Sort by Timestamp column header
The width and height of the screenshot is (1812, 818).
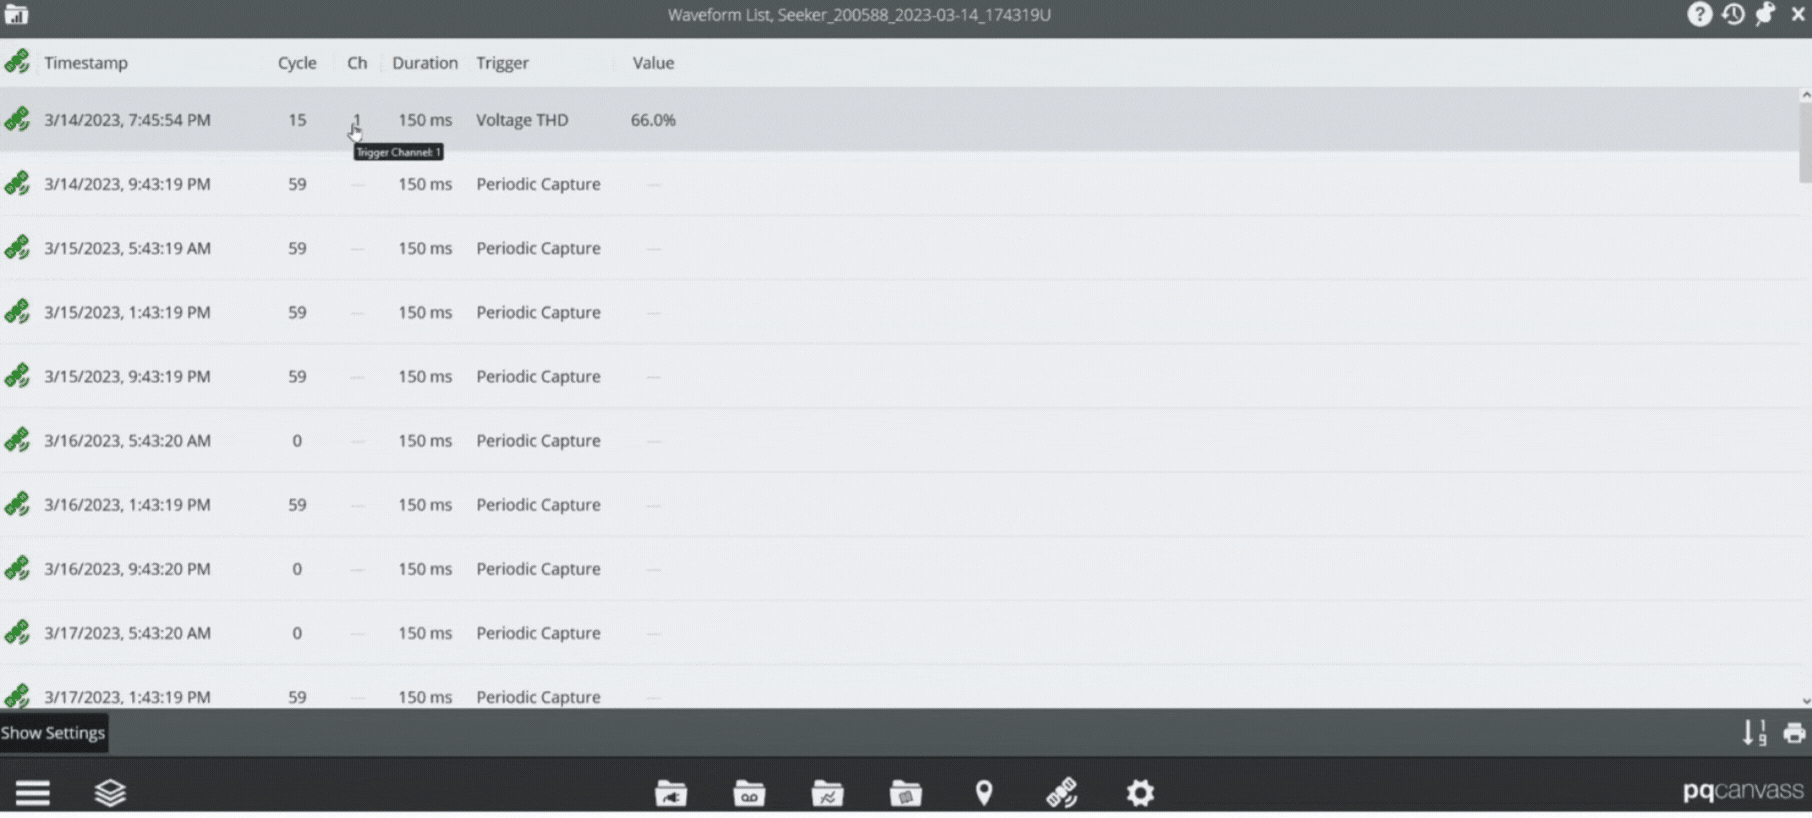click(86, 63)
